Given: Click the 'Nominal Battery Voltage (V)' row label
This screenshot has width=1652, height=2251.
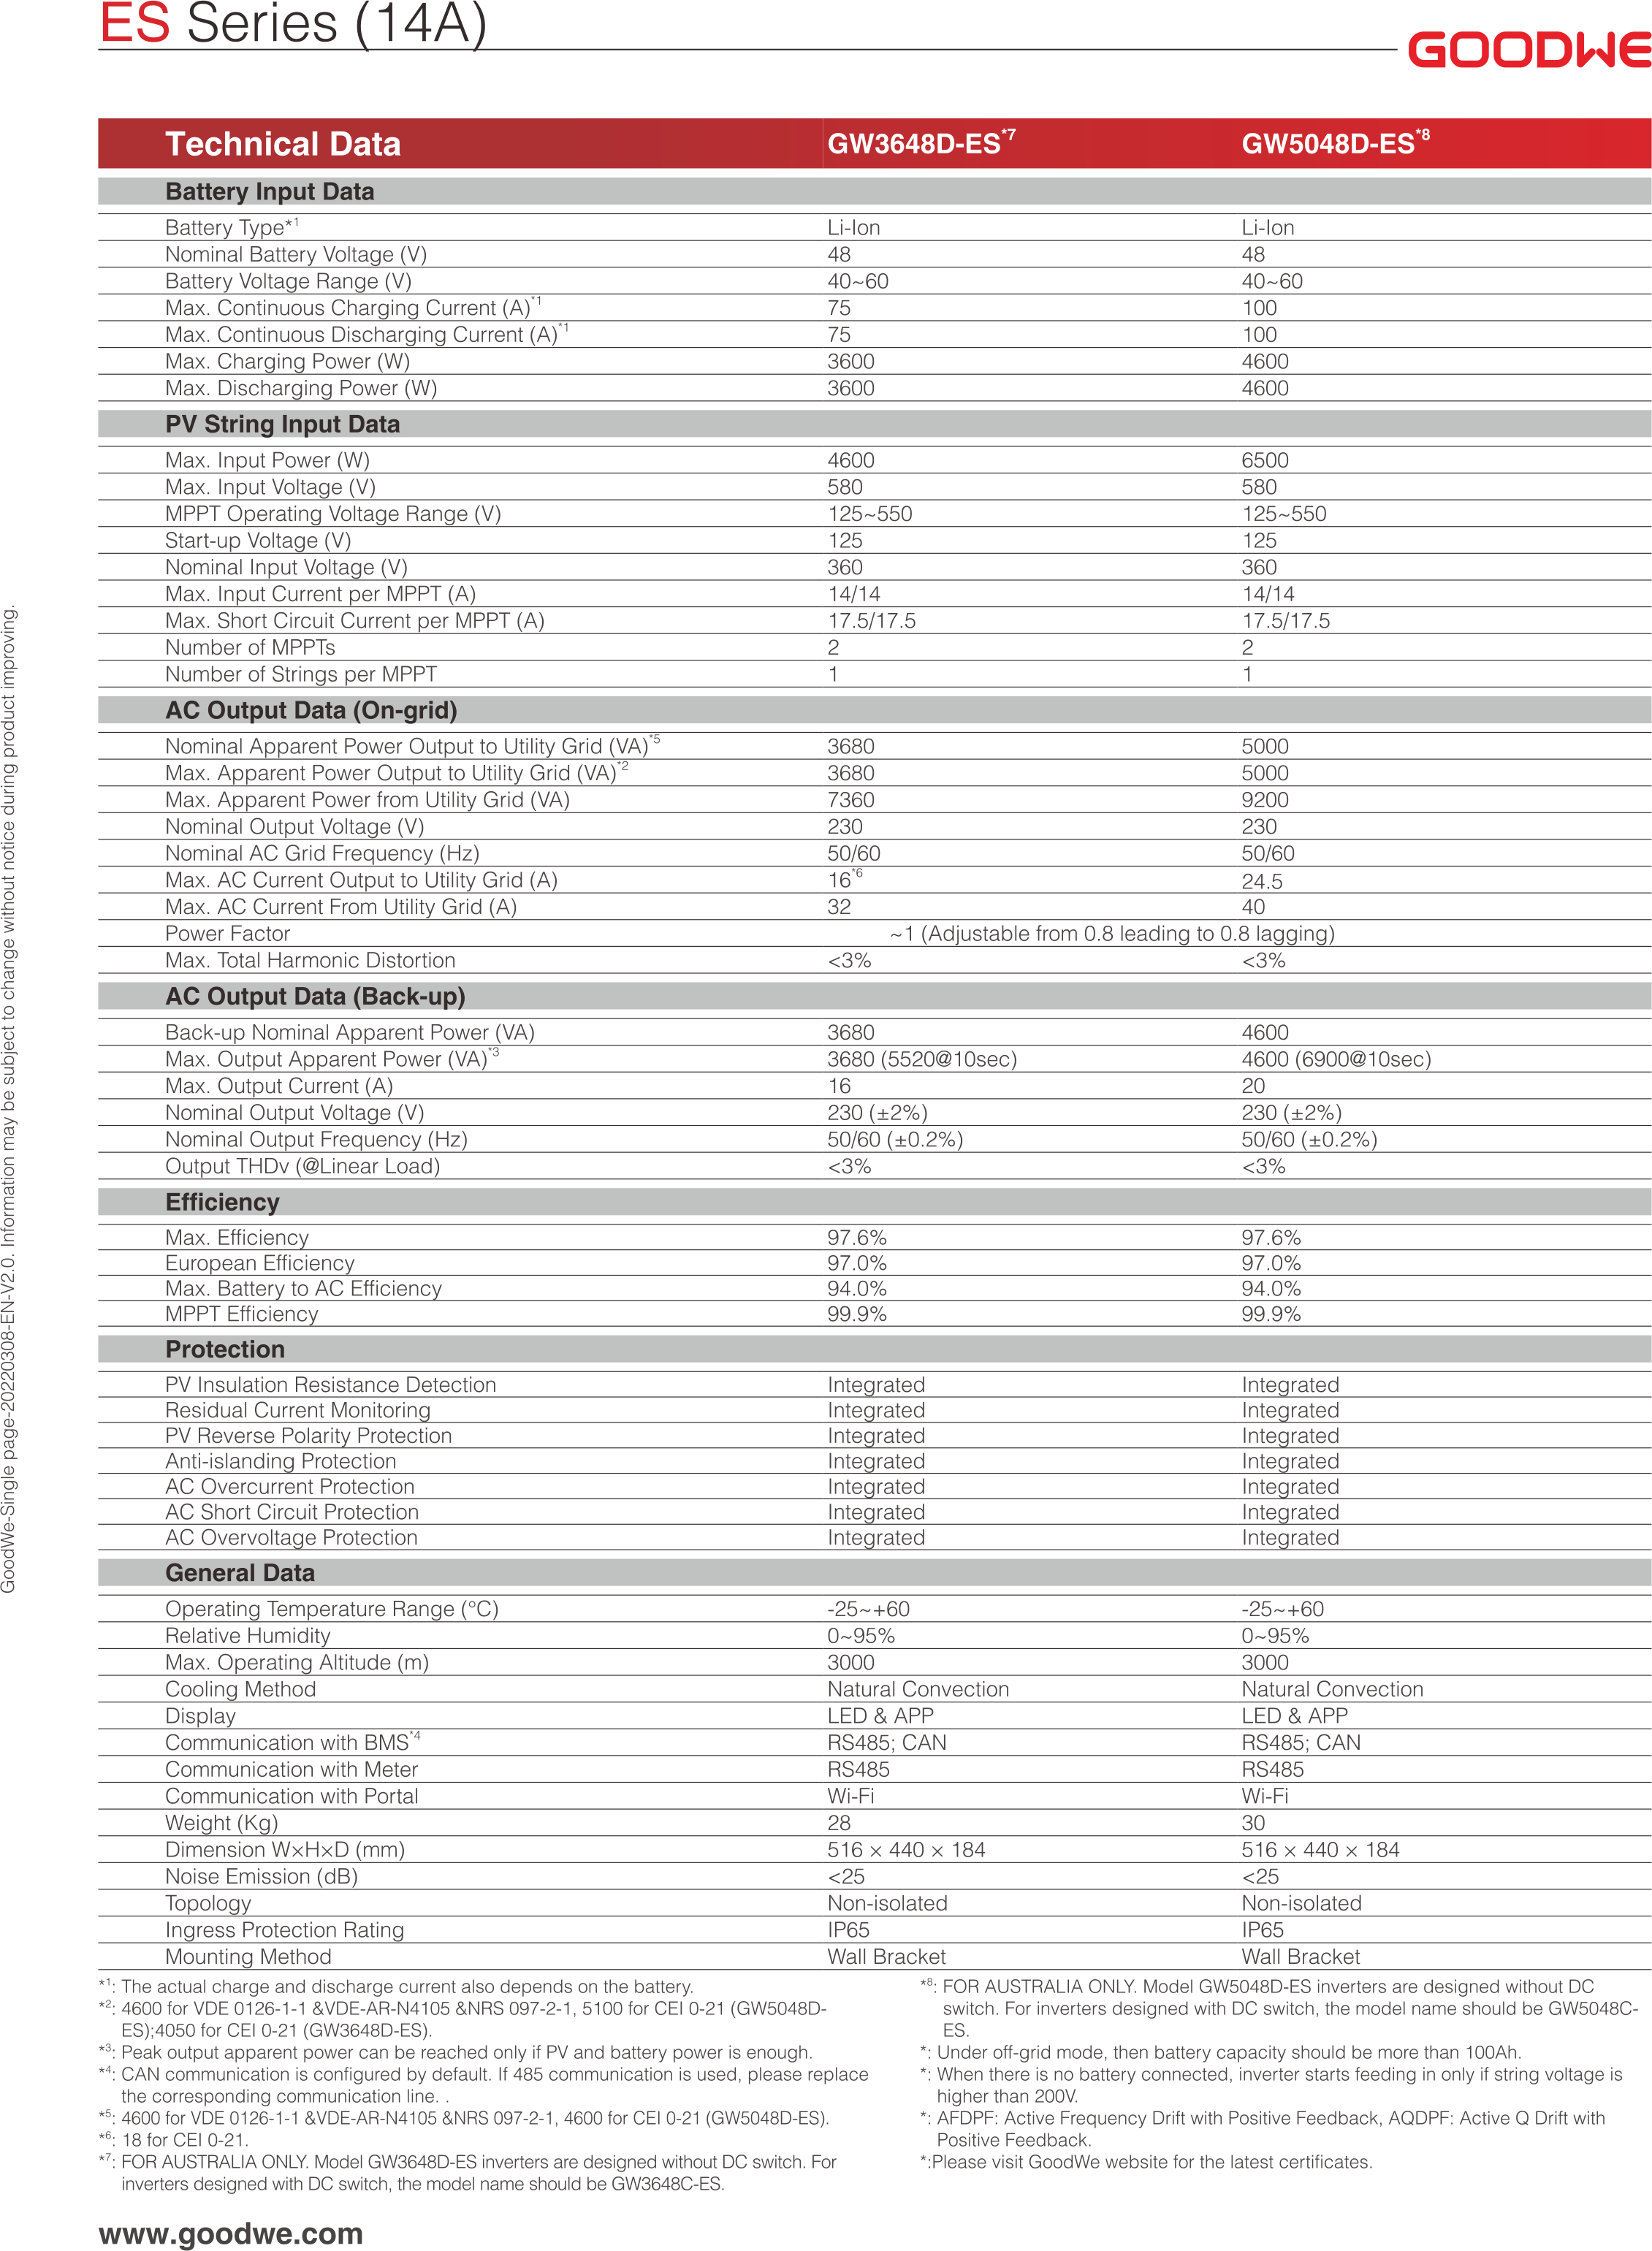Looking at the screenshot, I should coord(296,254).
